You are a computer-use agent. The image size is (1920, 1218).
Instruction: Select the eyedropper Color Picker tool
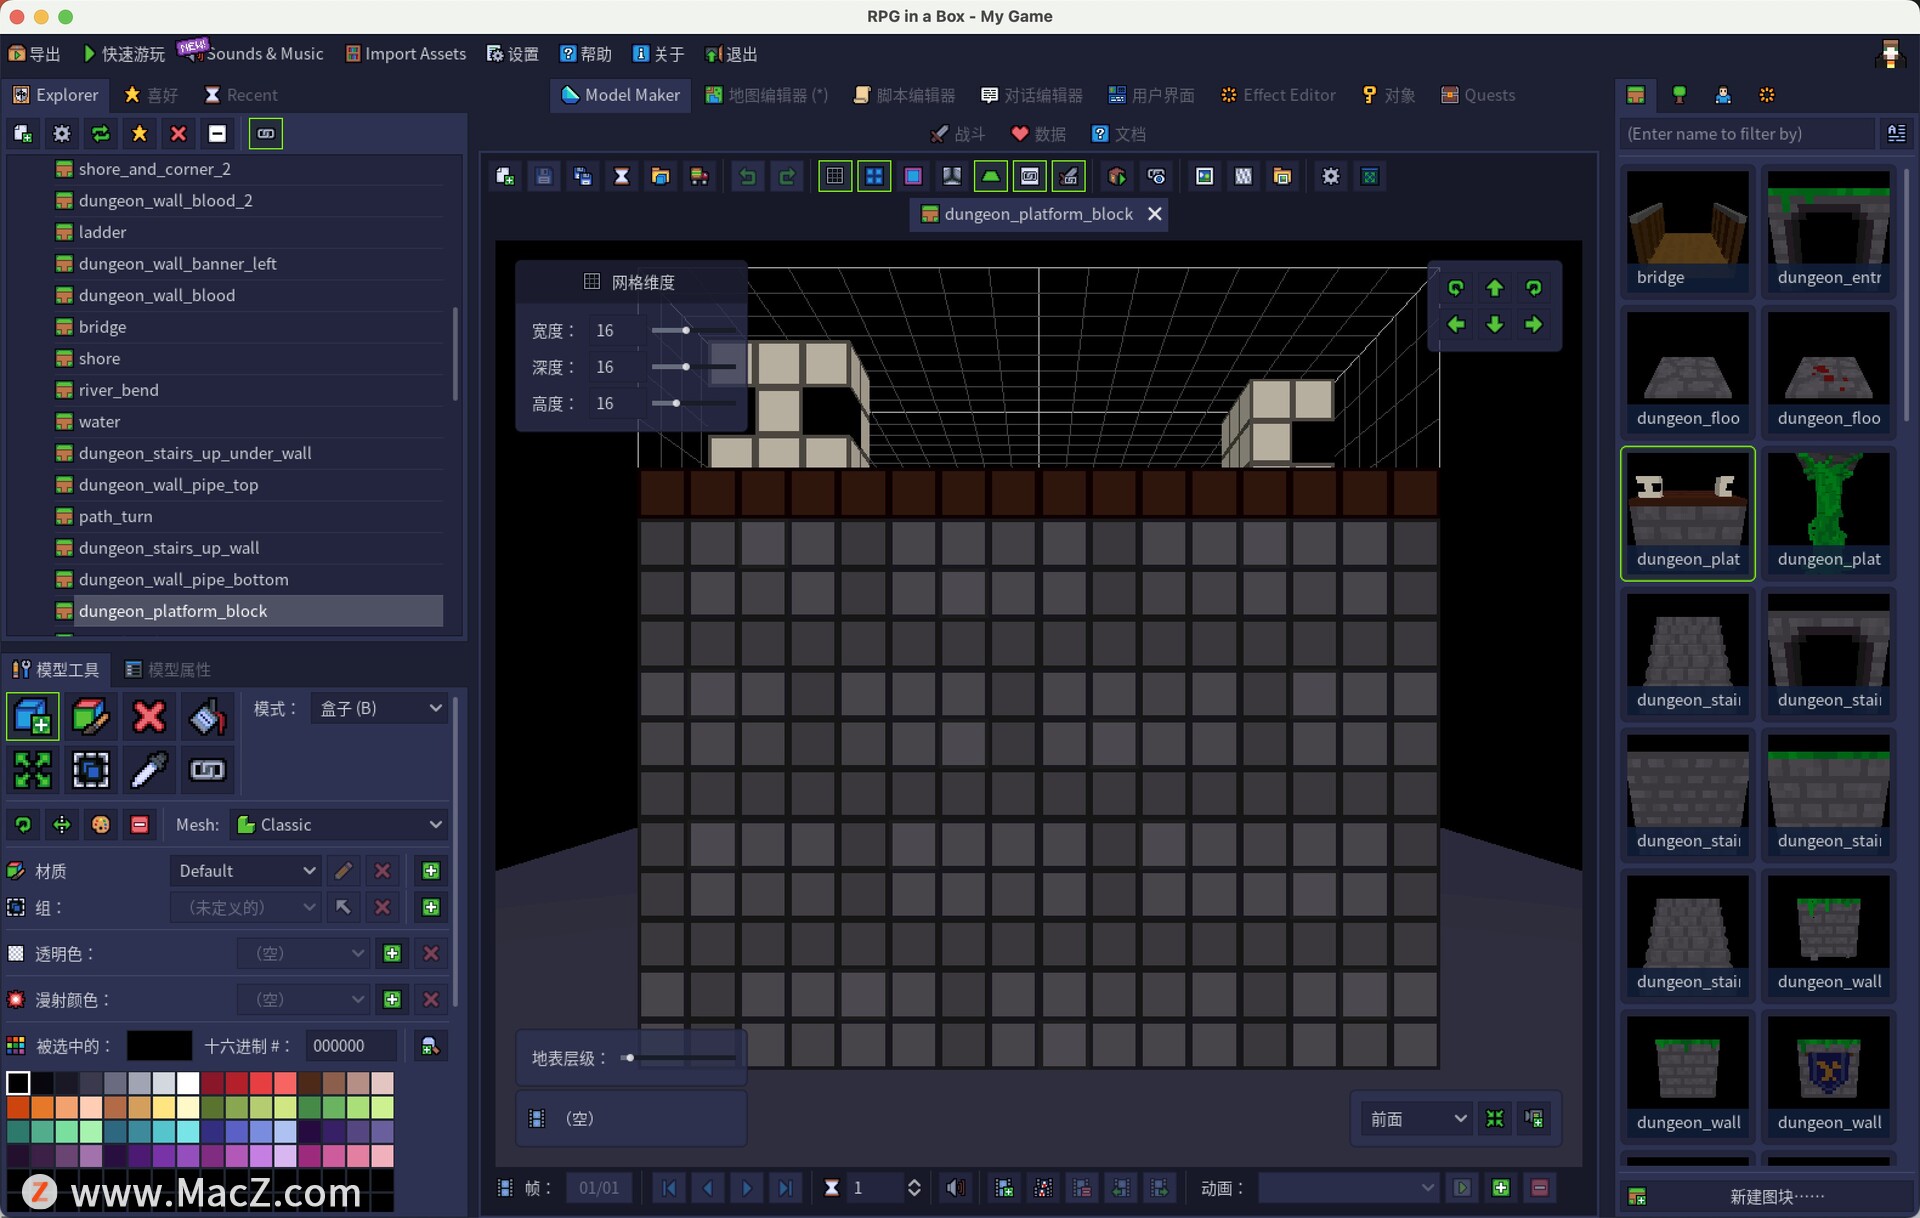coord(149,769)
